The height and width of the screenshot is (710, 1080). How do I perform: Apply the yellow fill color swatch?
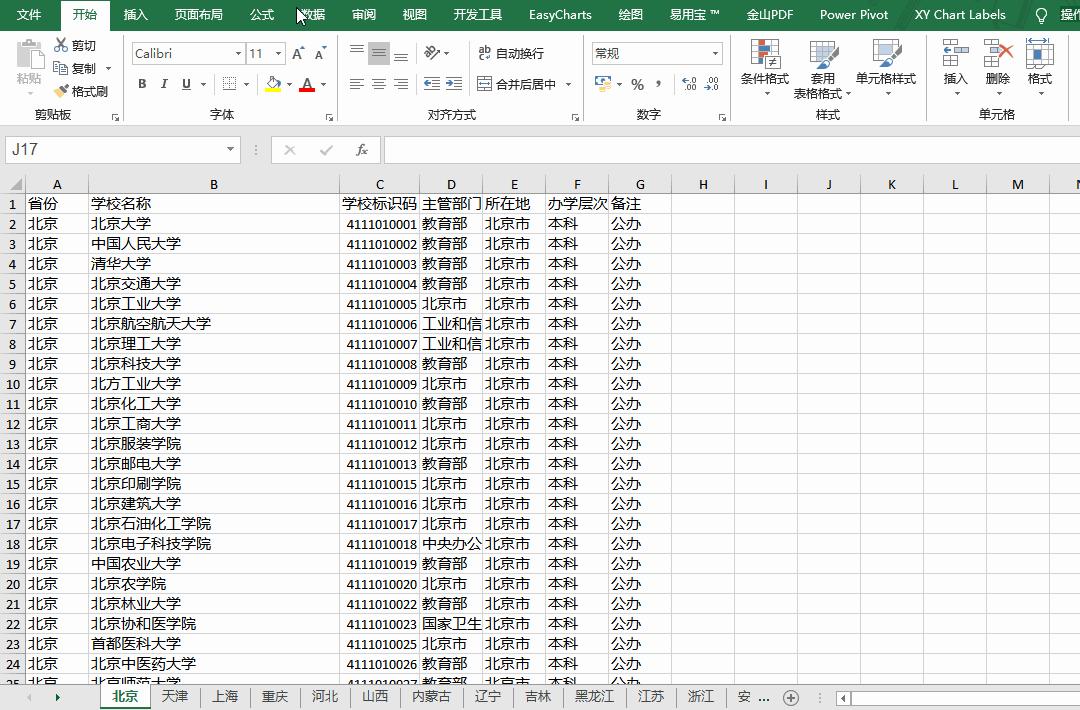(273, 85)
